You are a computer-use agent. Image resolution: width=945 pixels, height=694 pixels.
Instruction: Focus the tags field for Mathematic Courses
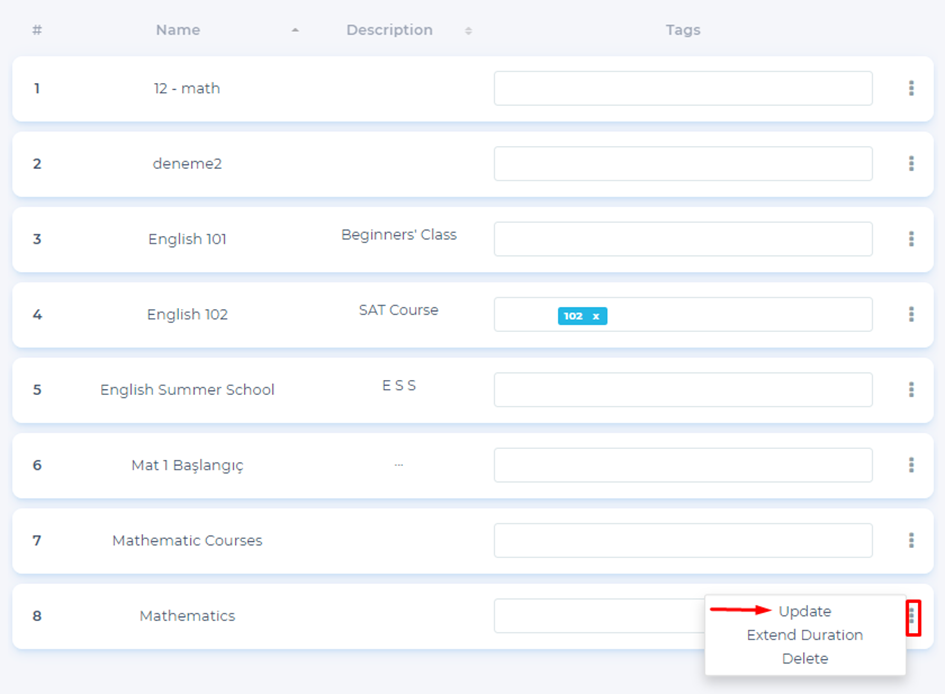click(x=682, y=540)
